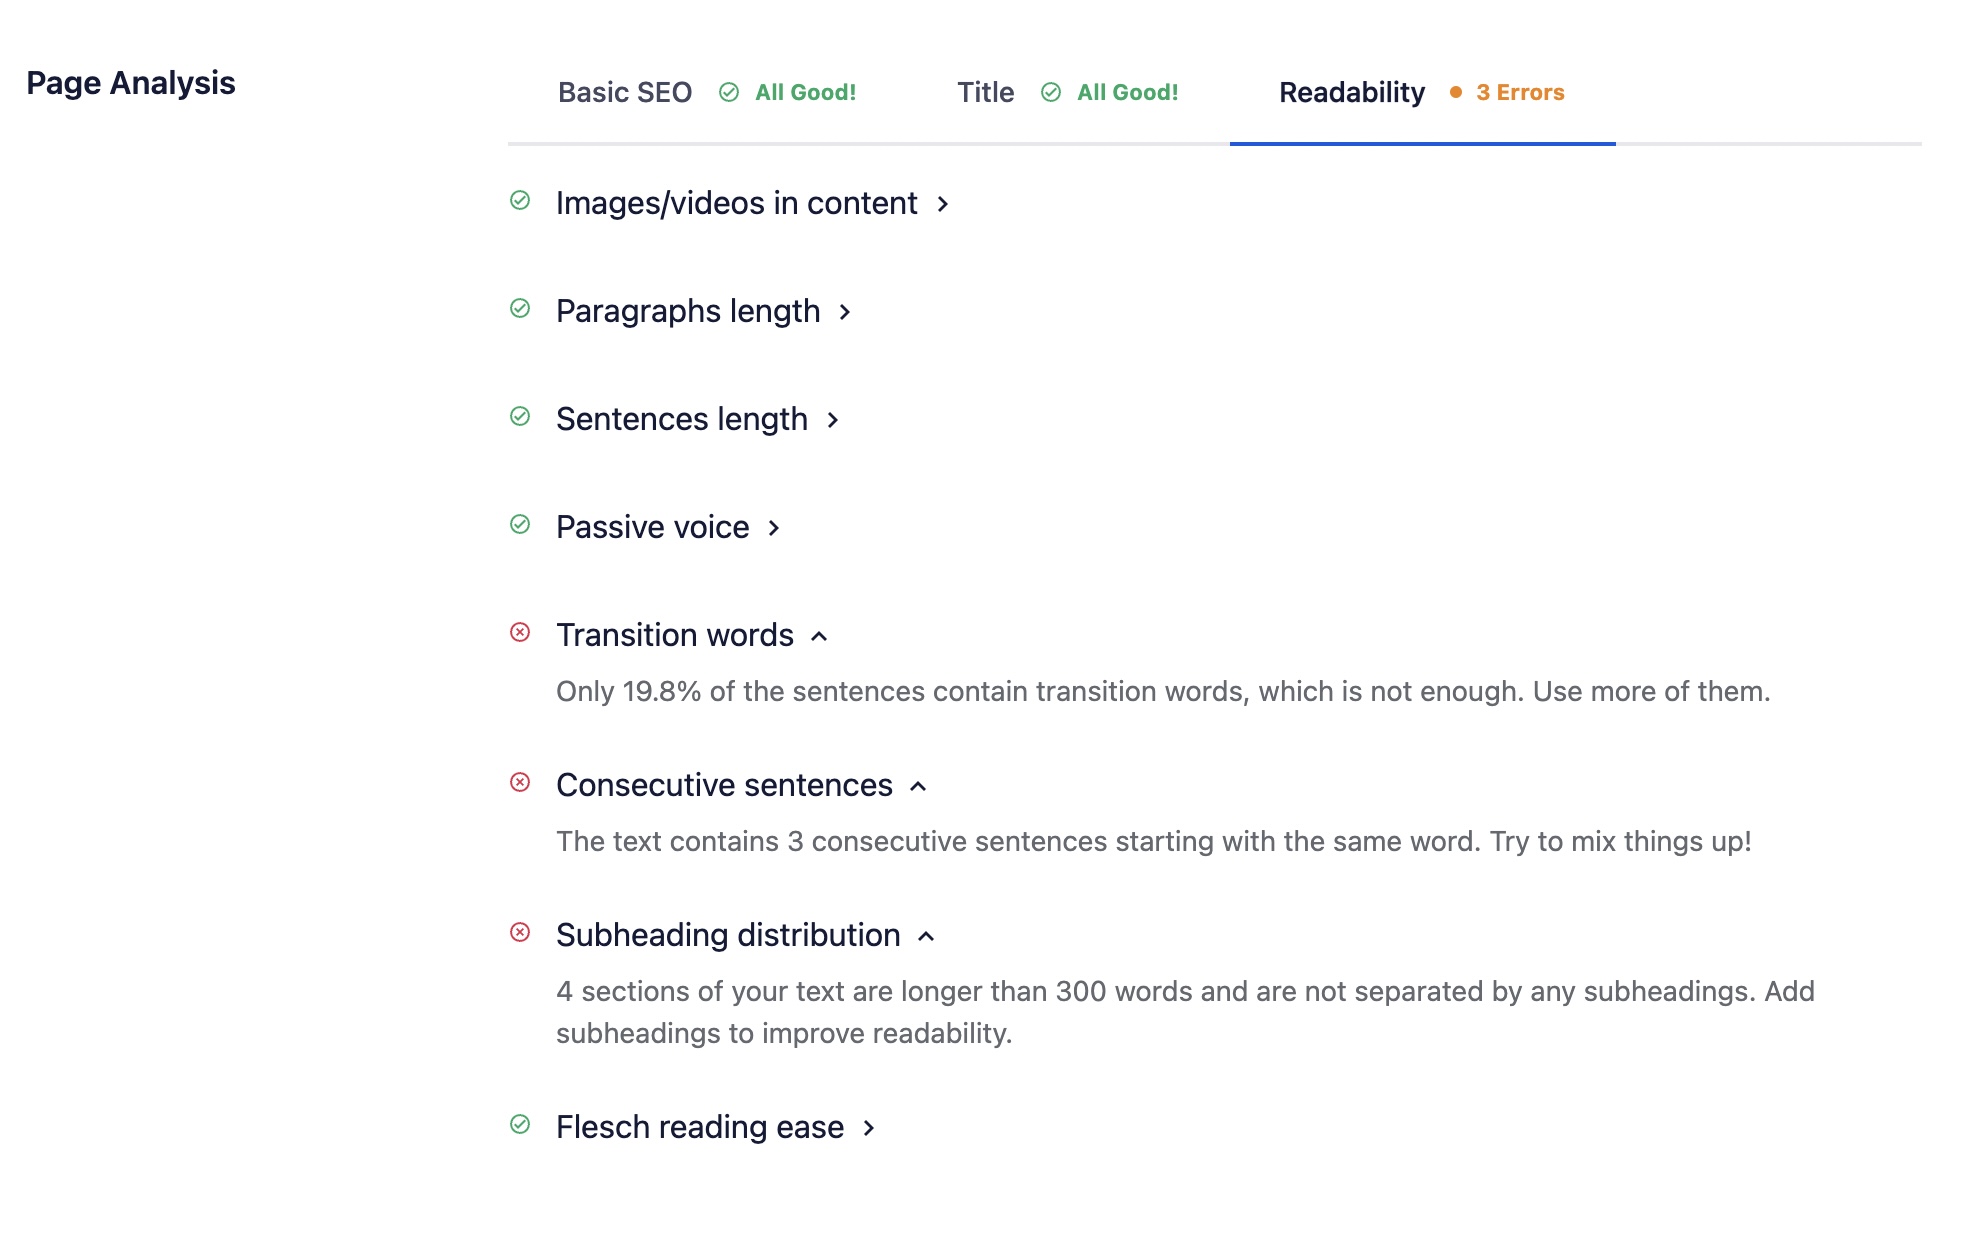Click the Sentences length label
The image size is (1974, 1260).
click(682, 419)
